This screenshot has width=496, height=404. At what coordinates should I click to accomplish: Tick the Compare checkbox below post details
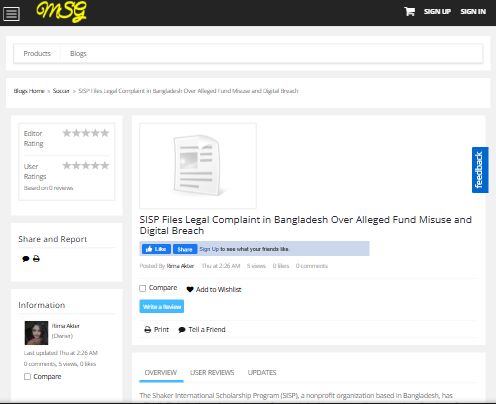[x=143, y=288]
